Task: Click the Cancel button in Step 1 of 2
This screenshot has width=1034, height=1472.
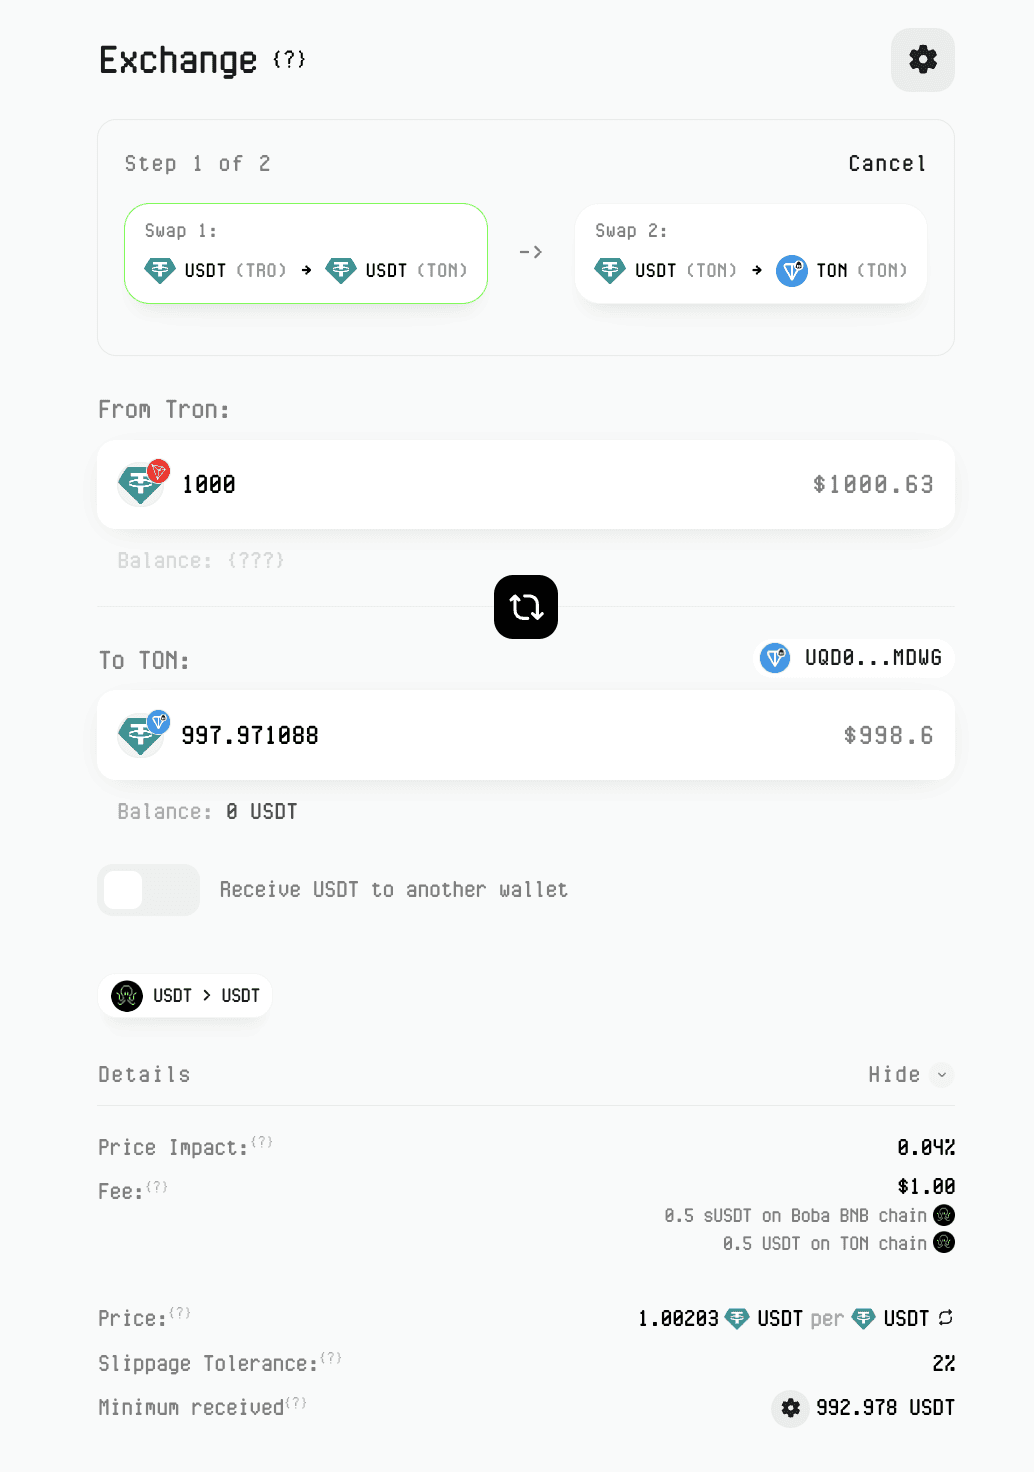Action: [886, 163]
